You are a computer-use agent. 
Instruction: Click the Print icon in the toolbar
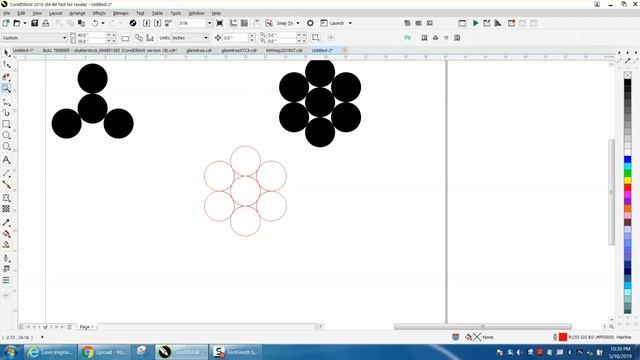(46, 23)
